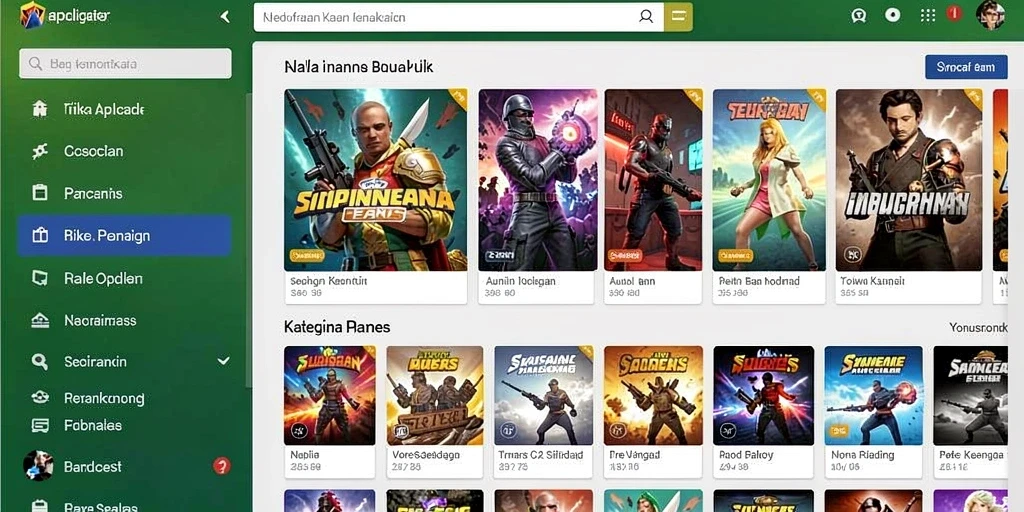Click the red question badge beside Bardcest
This screenshot has height=512, width=1024.
[222, 466]
